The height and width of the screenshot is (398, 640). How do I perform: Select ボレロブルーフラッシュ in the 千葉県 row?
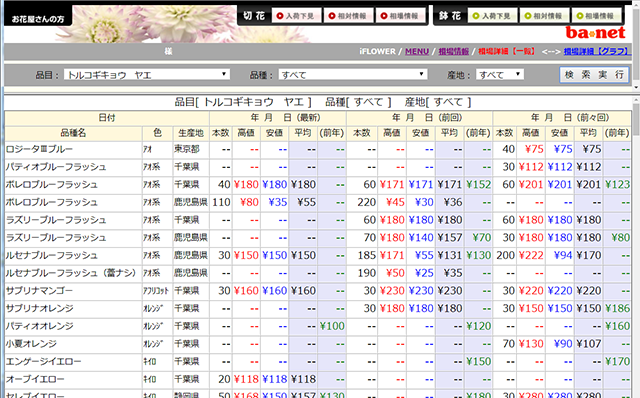pyautogui.click(x=52, y=185)
